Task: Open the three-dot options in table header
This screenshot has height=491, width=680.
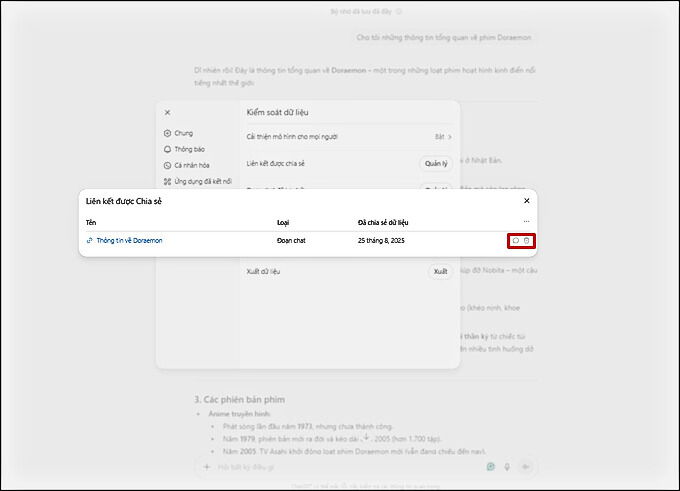Action: point(526,221)
